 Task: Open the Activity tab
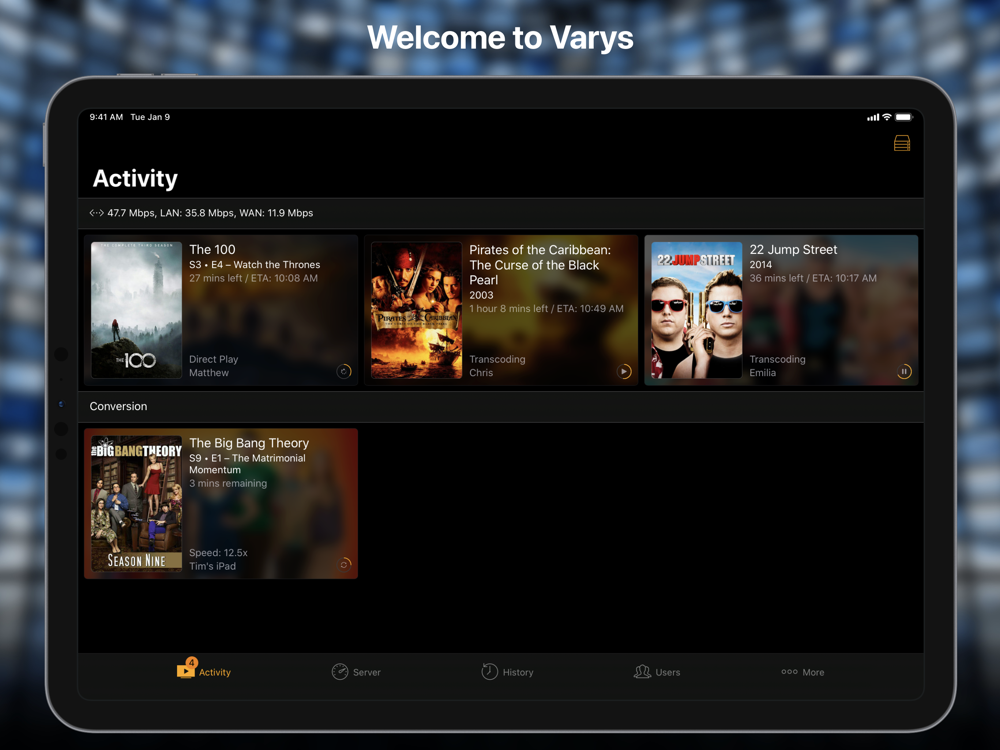(x=204, y=671)
